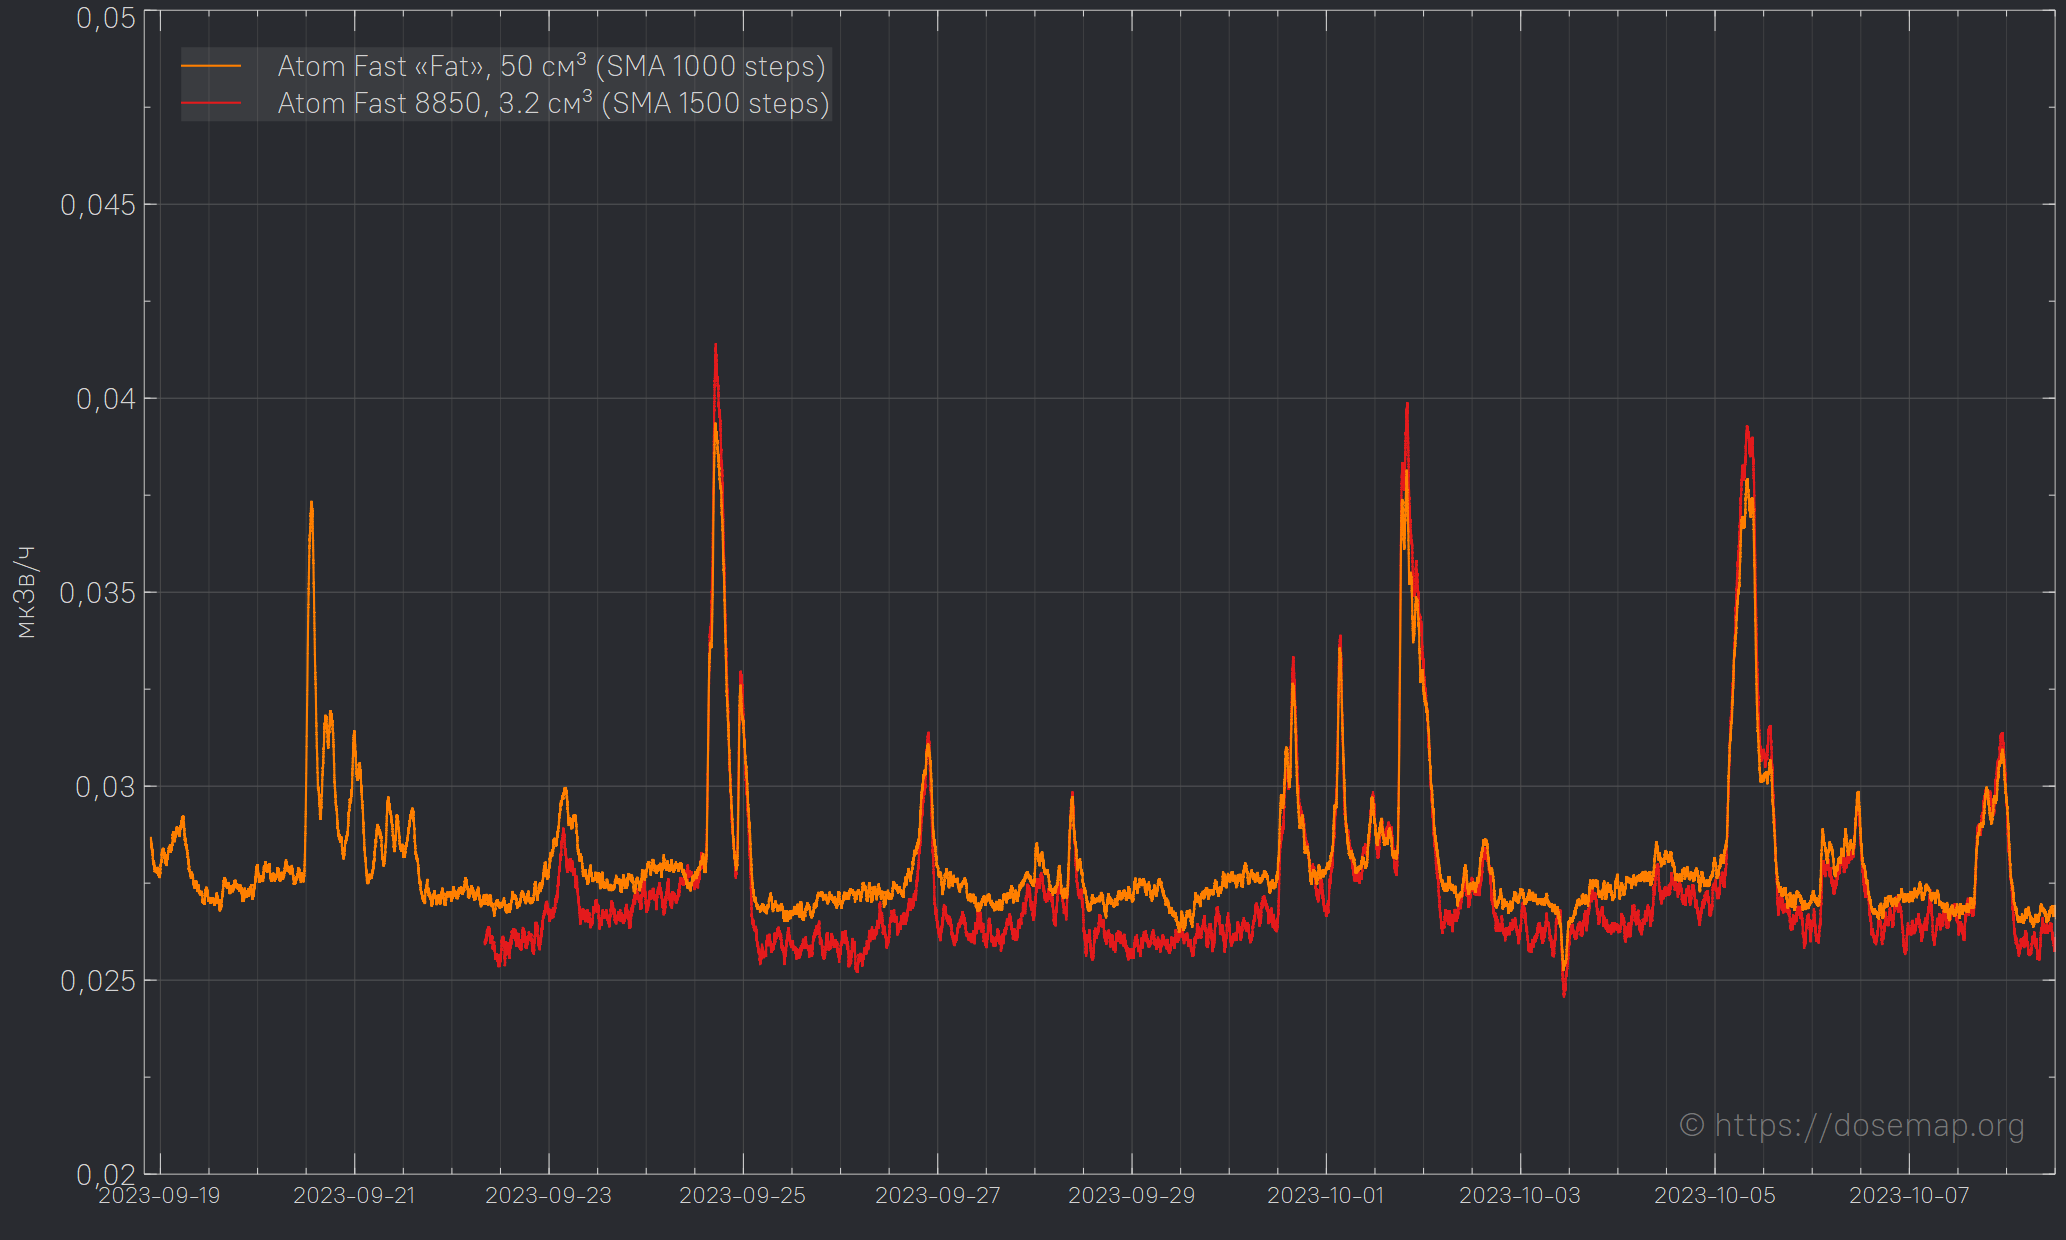Click the 0,035 y-axis tick label
This screenshot has width=2066, height=1240.
point(98,593)
